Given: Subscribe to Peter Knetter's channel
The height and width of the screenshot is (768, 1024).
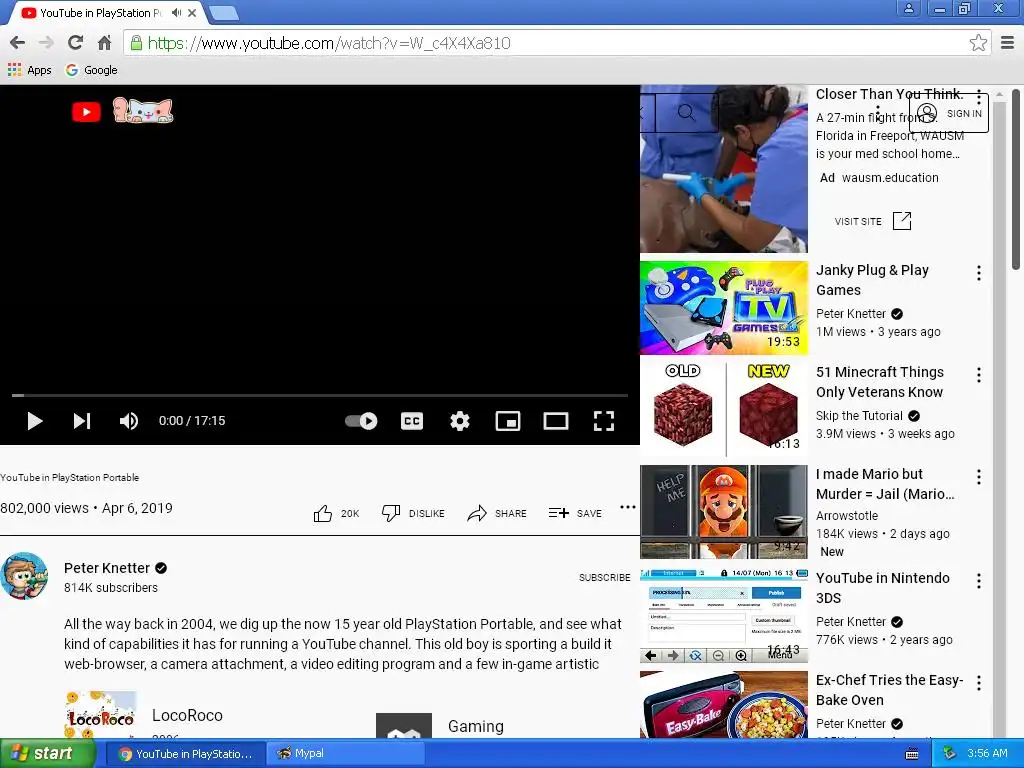Looking at the screenshot, I should 604,577.
